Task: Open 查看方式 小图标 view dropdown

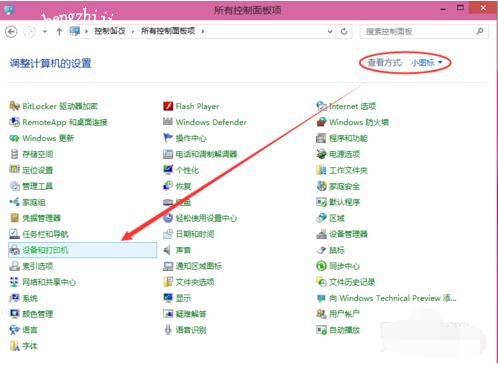Action: (427, 62)
